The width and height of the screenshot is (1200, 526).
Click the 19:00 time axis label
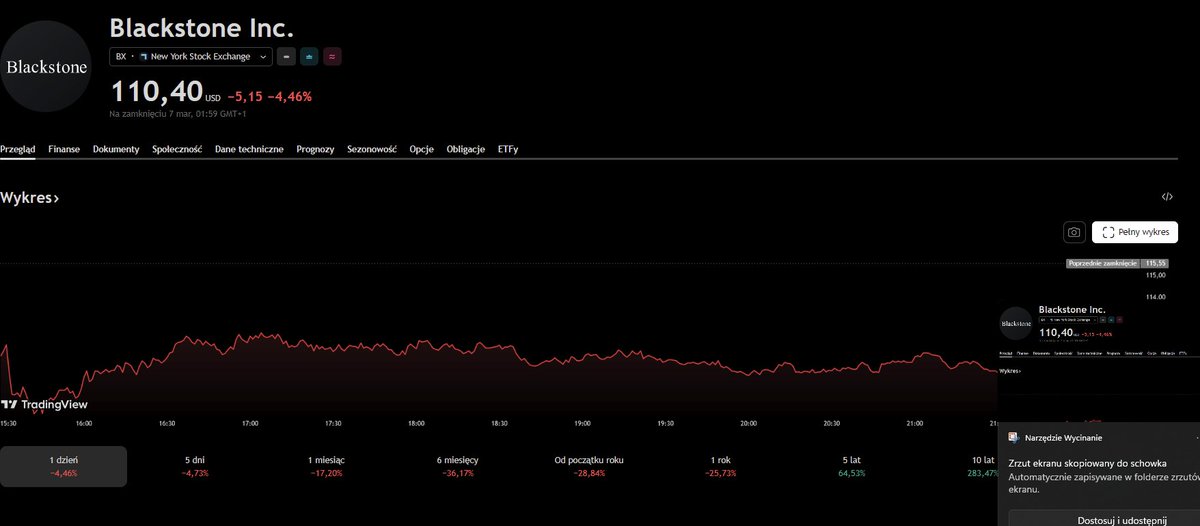582,423
